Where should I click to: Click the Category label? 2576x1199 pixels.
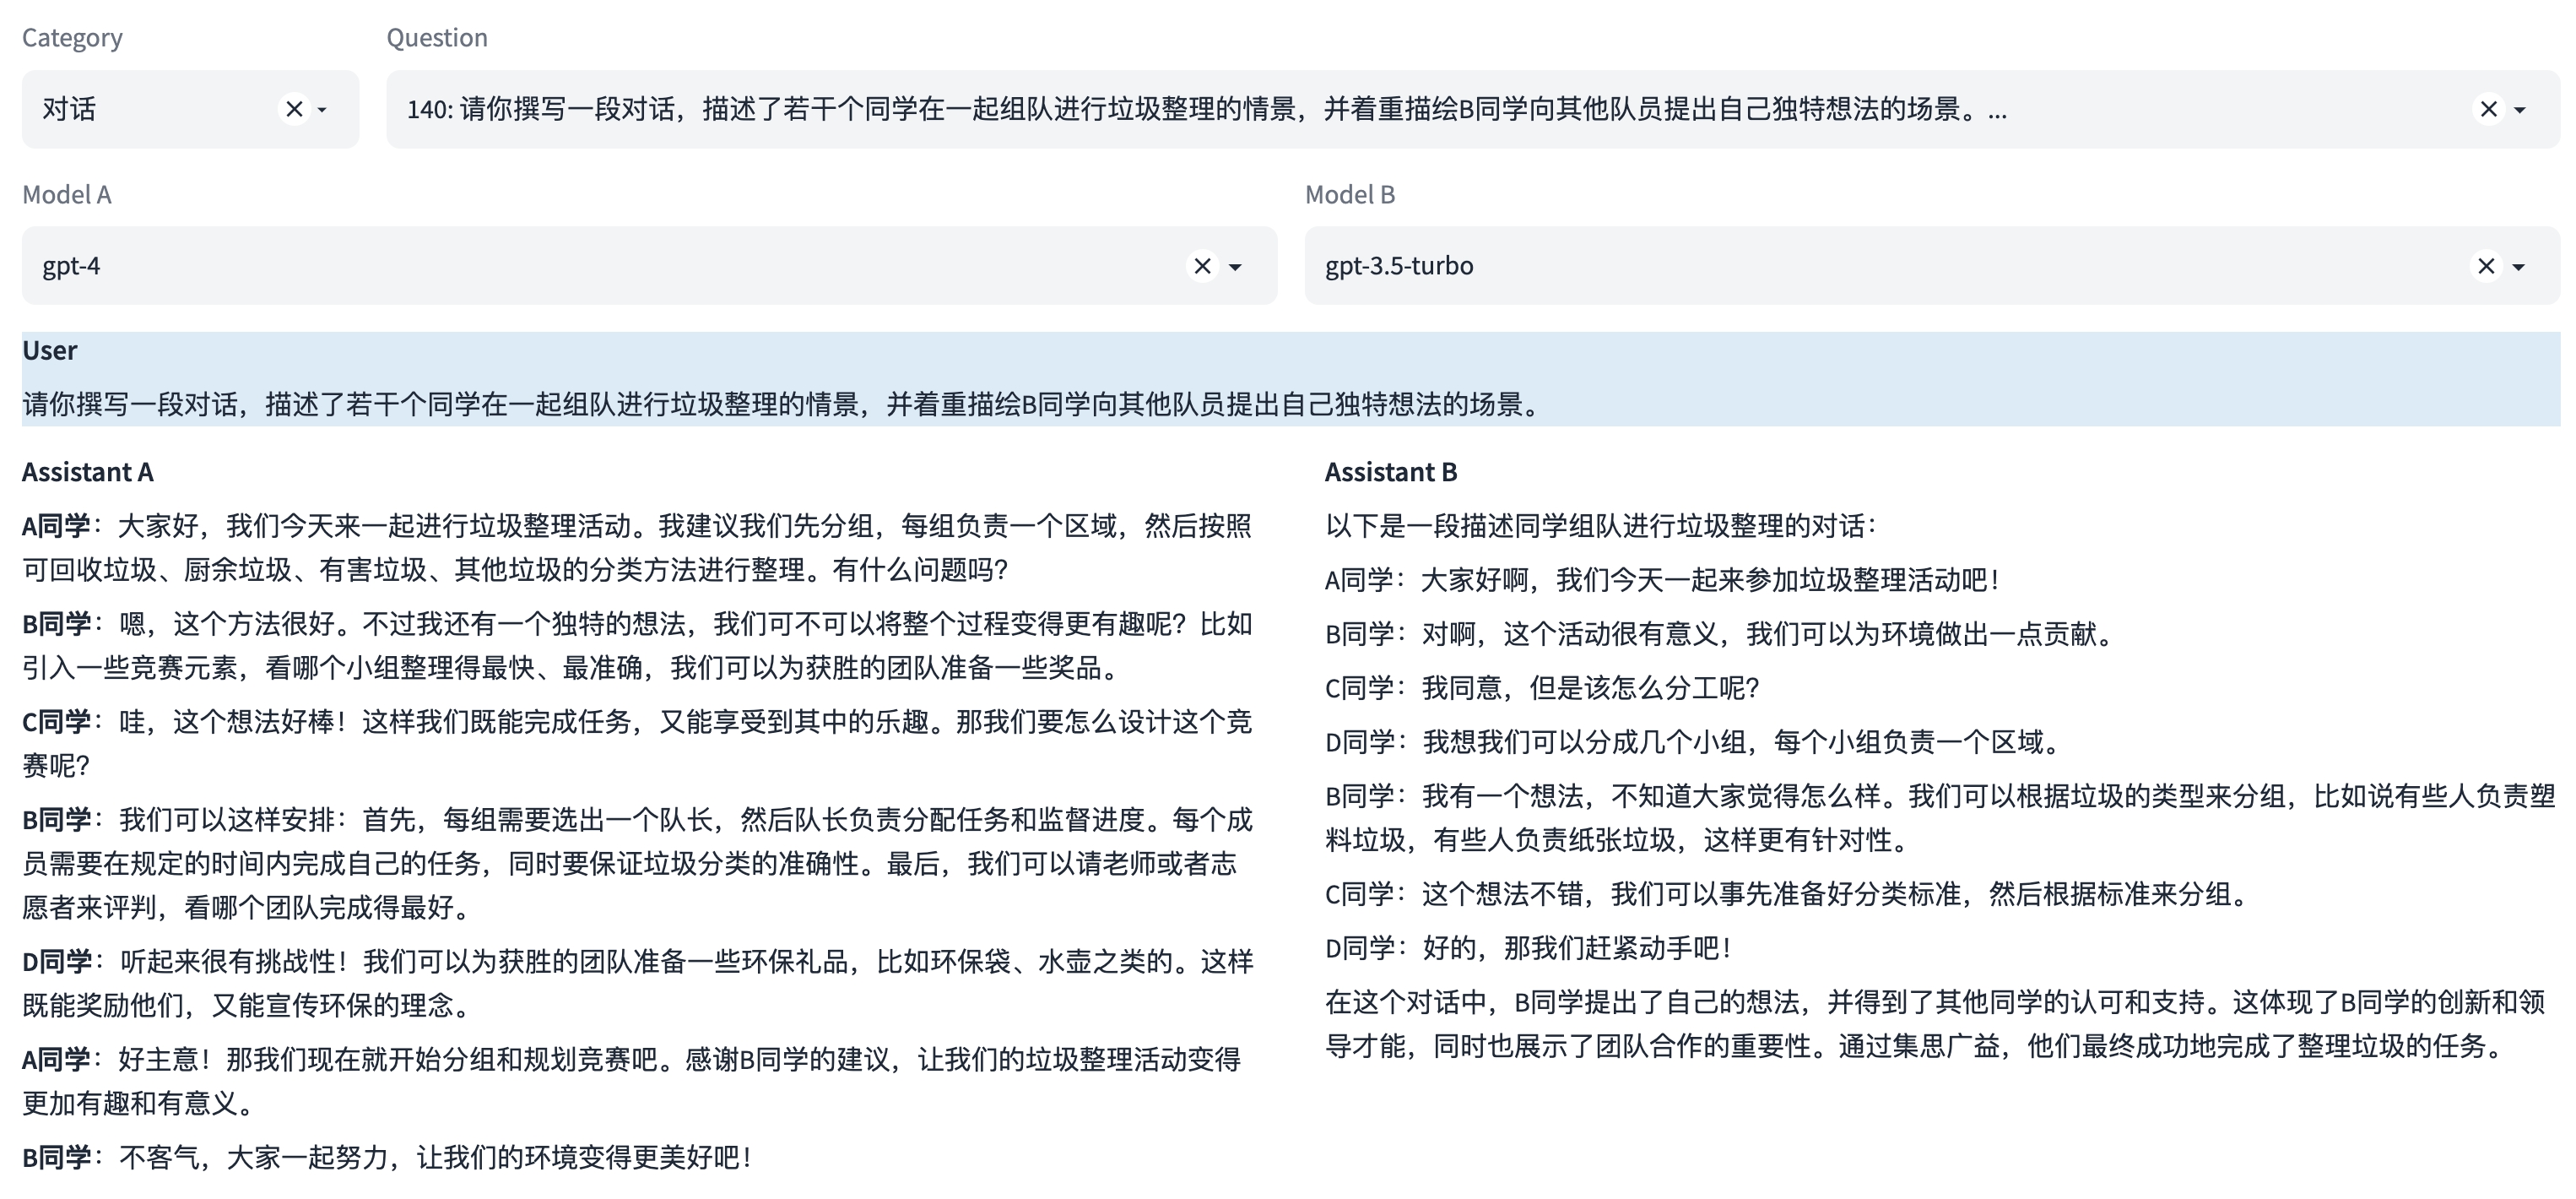pos(72,38)
